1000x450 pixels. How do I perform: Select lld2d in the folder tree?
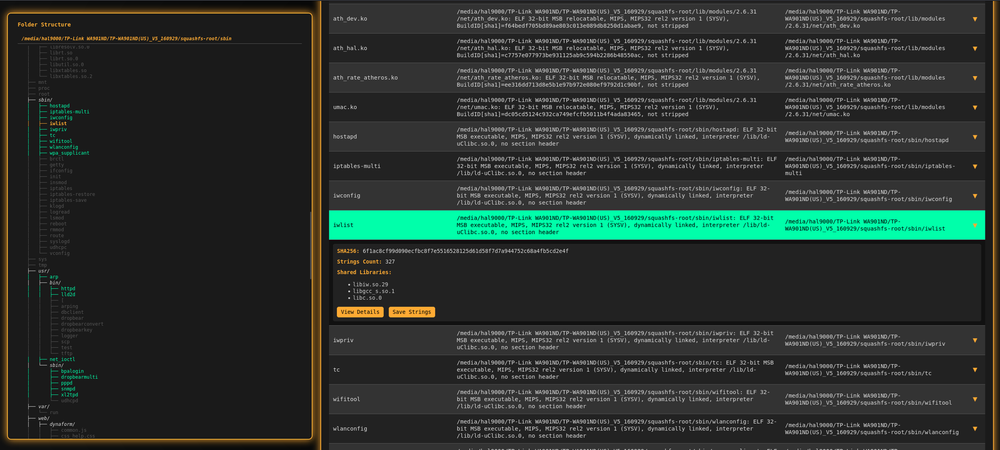pyautogui.click(x=68, y=294)
